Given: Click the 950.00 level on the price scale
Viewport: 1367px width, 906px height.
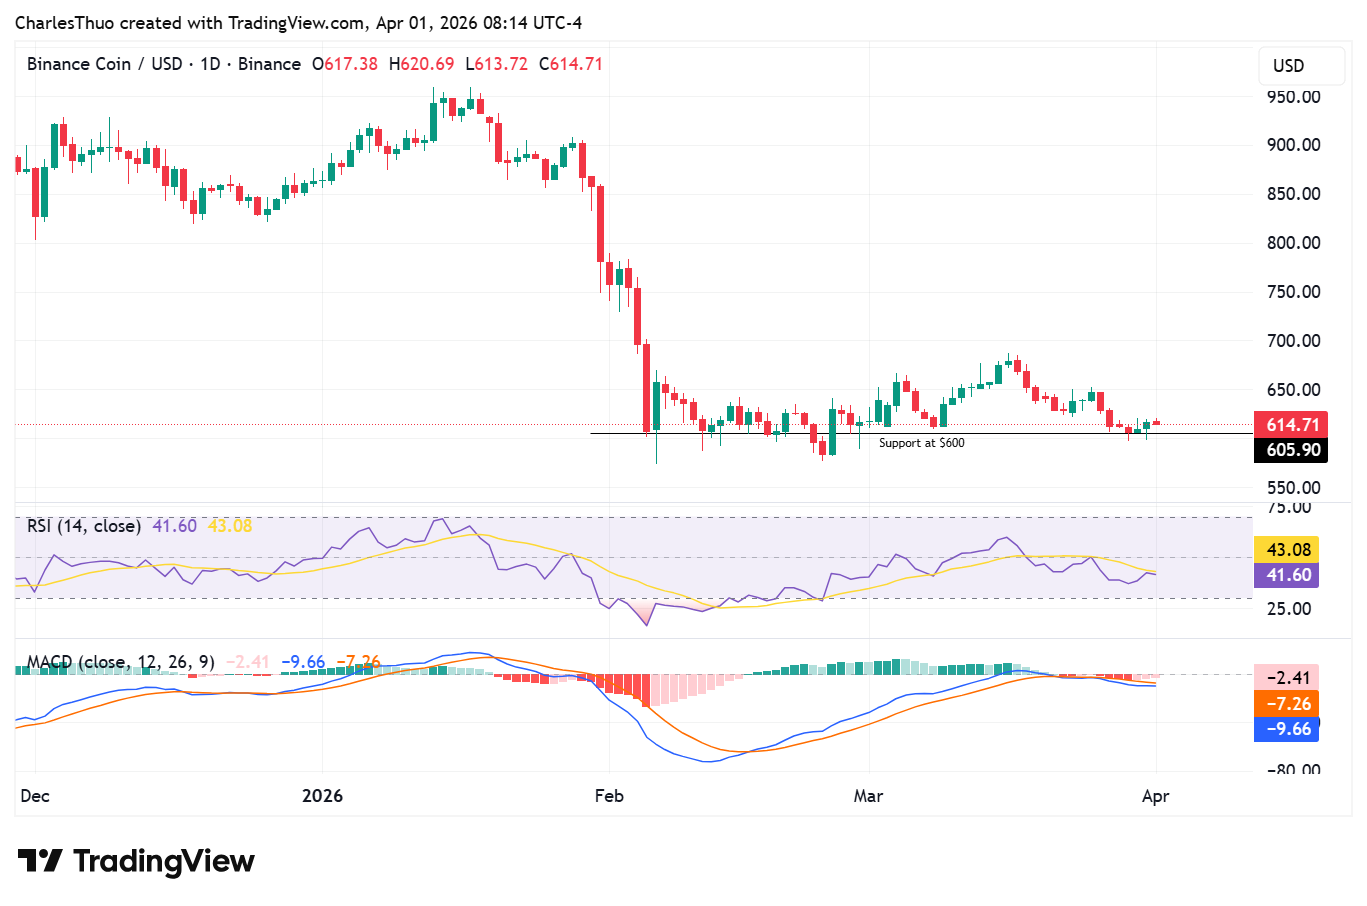Looking at the screenshot, I should tap(1293, 97).
